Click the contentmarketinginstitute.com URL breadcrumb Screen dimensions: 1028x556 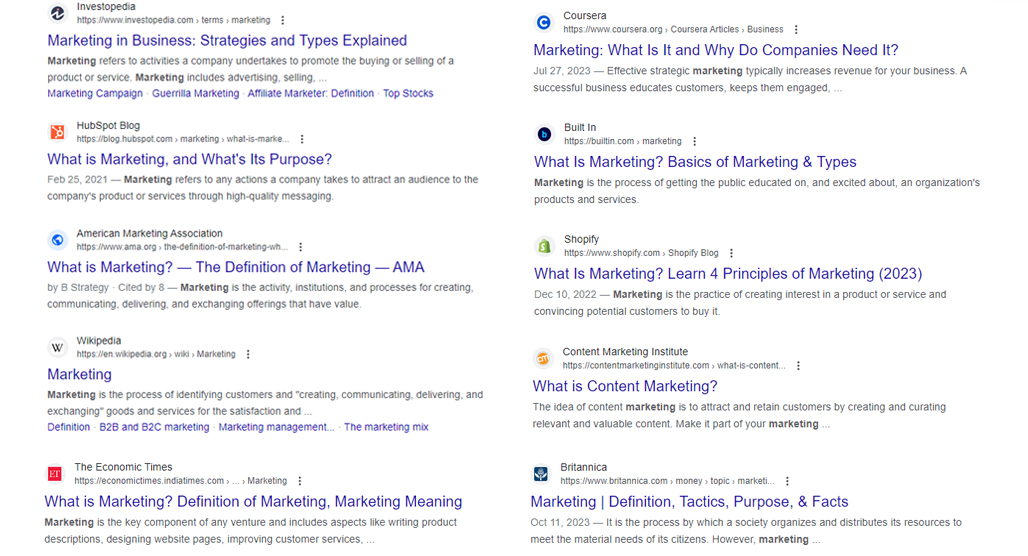tap(674, 366)
